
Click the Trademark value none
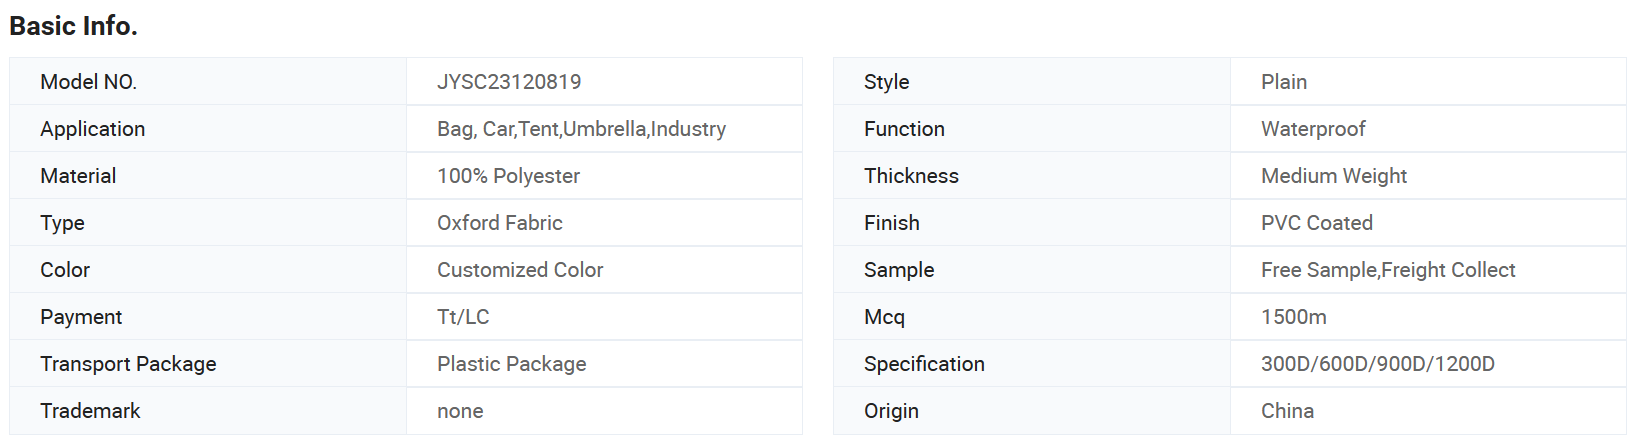click(460, 411)
